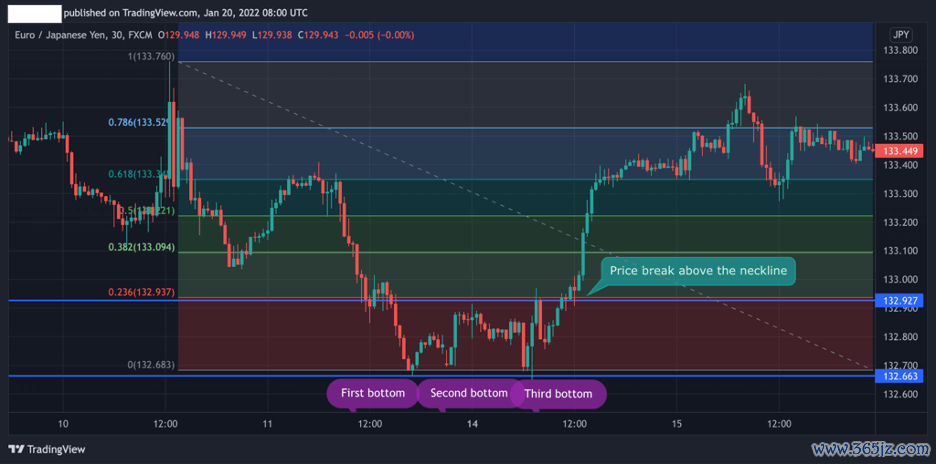Click the TradingView logo
This screenshot has width=936, height=464.
47,449
